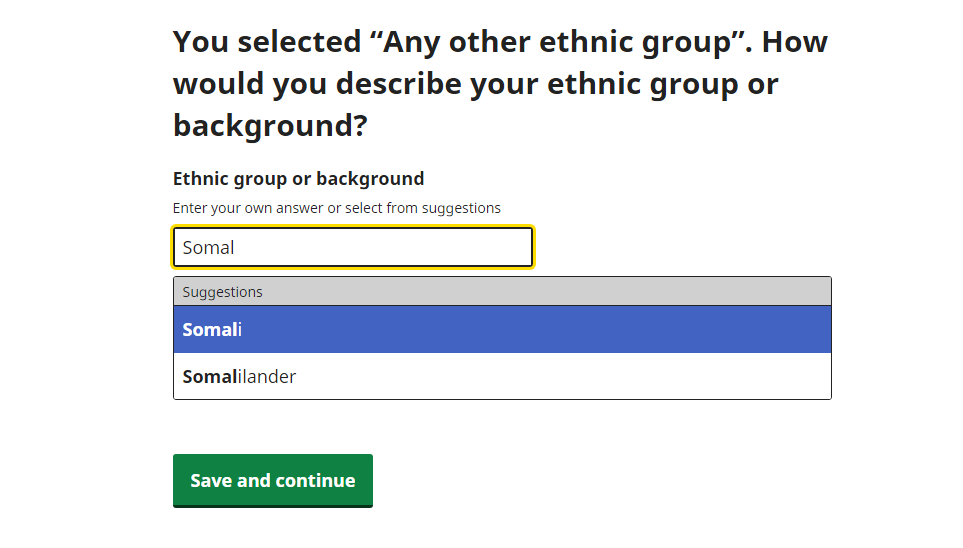The image size is (963, 548).
Task: Choose Somalilander from the suggestions list
Action: [x=502, y=376]
